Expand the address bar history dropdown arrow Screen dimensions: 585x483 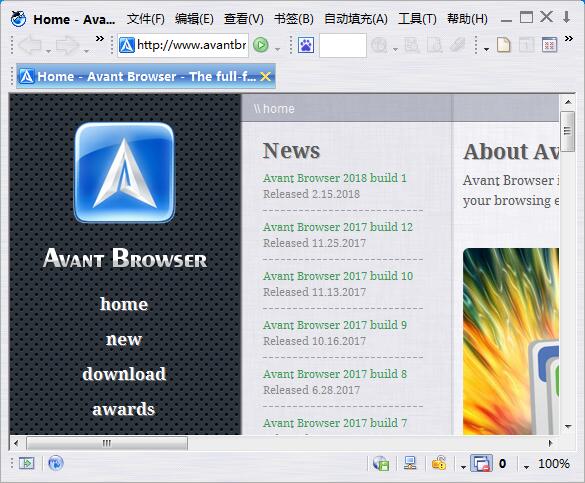[277, 49]
